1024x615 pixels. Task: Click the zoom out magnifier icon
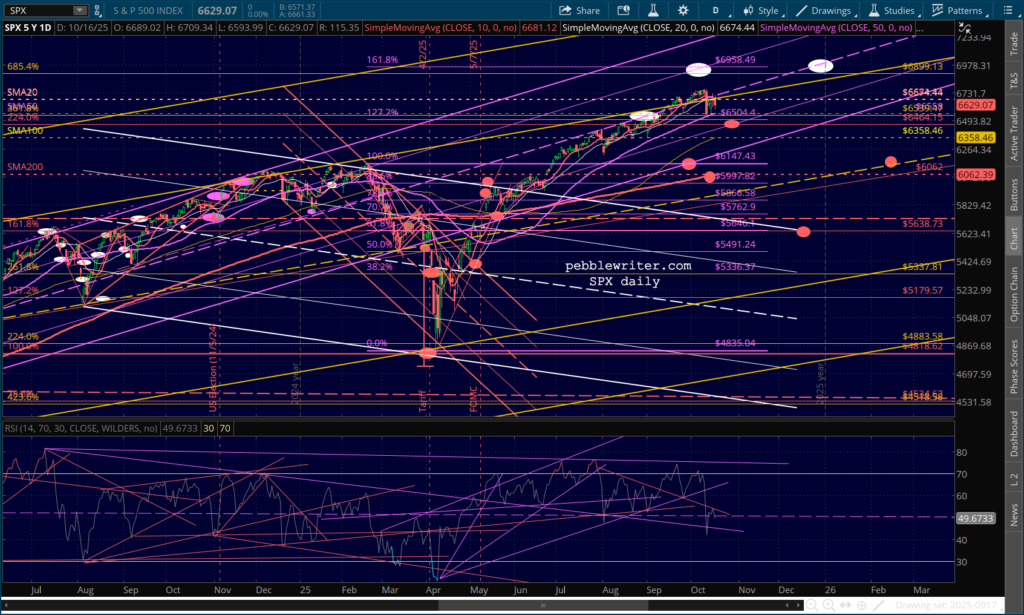pos(812,605)
